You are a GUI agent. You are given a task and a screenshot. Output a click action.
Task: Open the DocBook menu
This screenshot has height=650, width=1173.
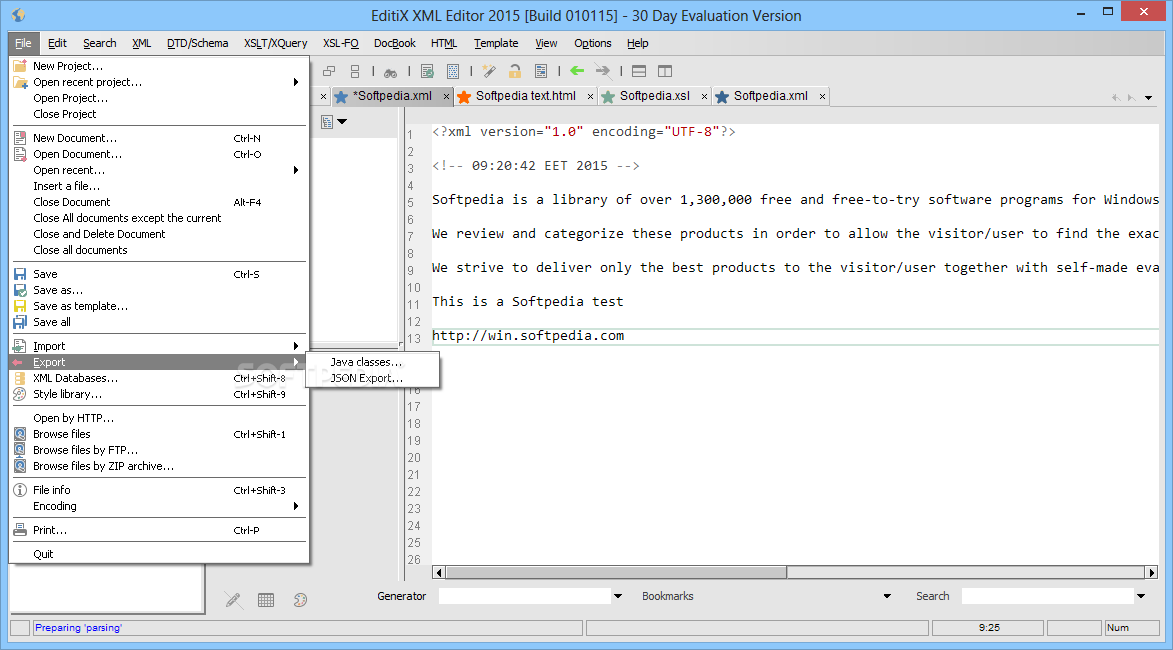(x=394, y=43)
